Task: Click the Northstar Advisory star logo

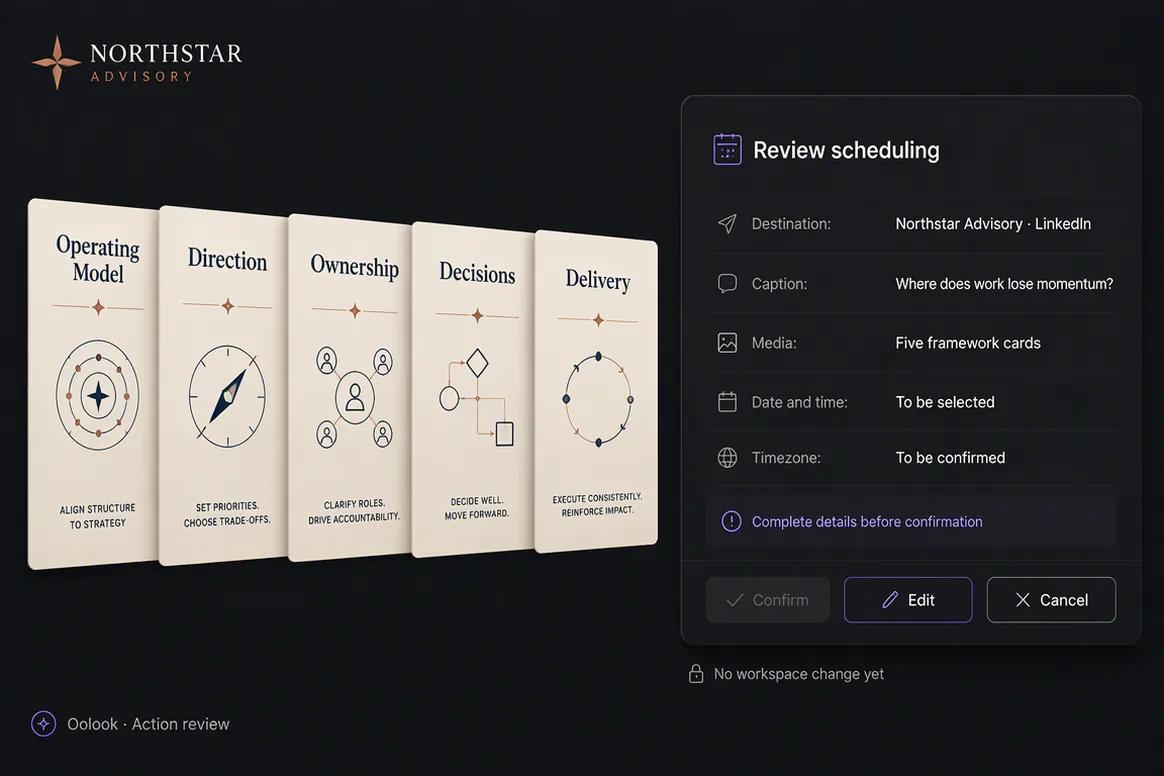Action: [x=56, y=62]
